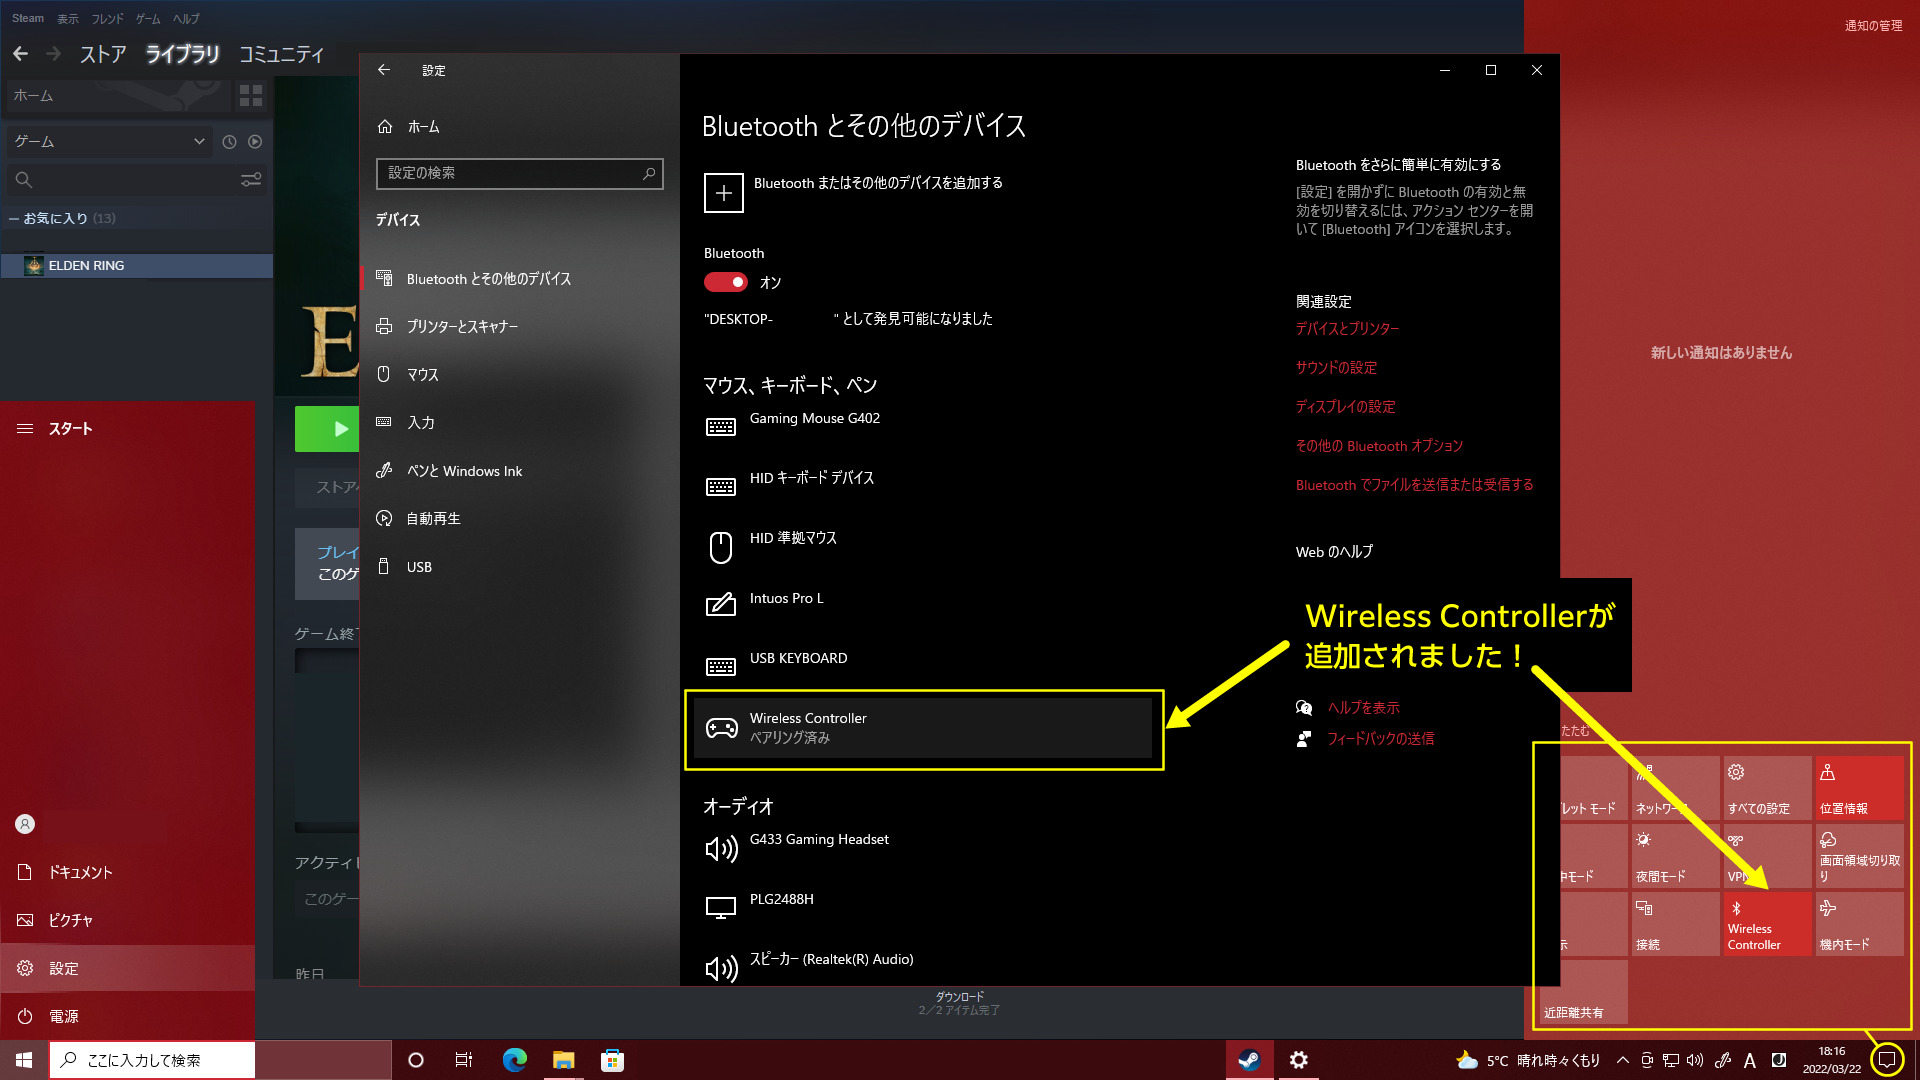Collapse お気に入り category in Steam

tap(14, 218)
